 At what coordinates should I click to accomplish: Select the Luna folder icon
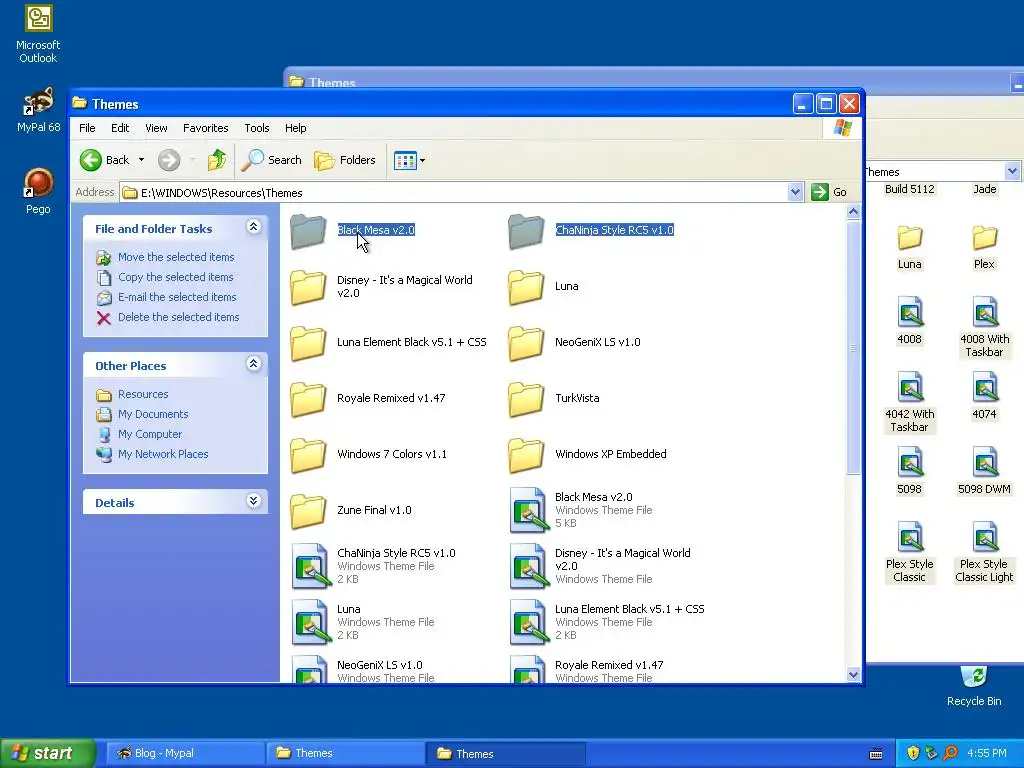tap(526, 287)
